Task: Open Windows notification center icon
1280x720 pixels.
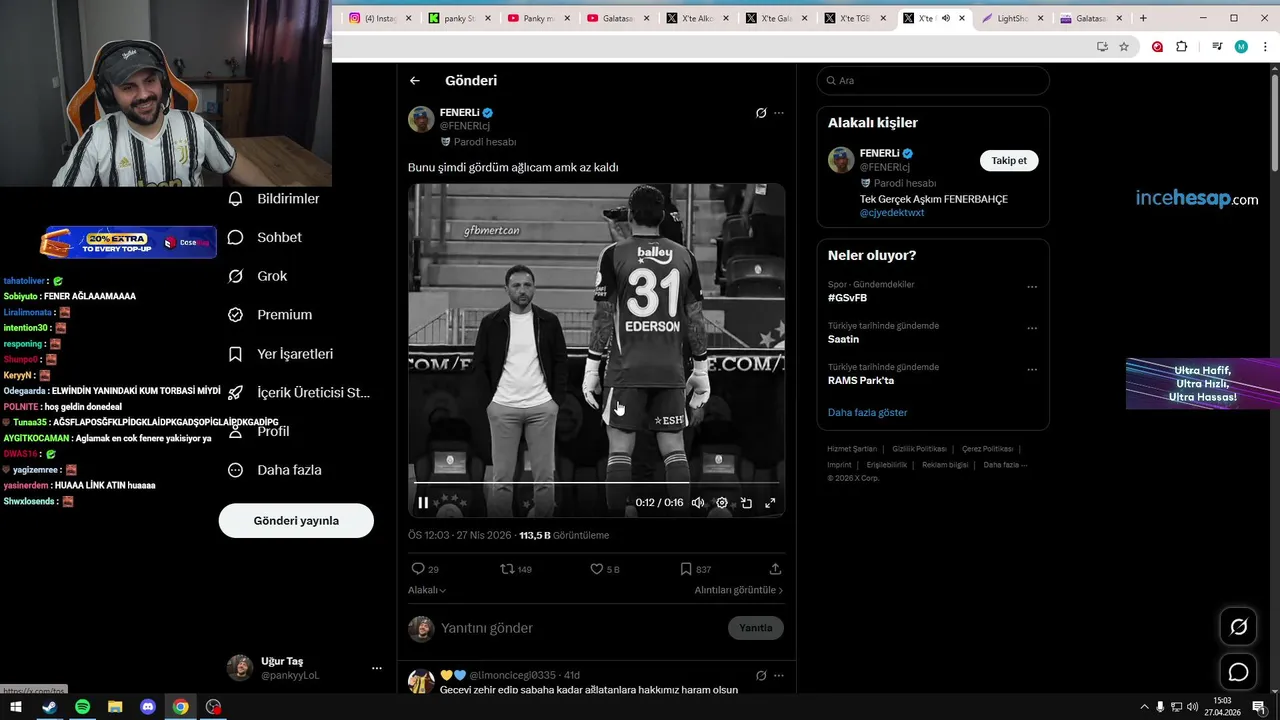Action: tap(1258, 707)
